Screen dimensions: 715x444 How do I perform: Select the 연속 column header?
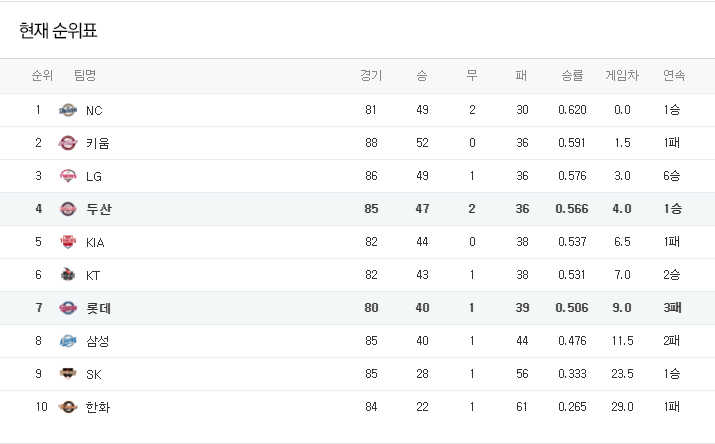click(x=674, y=75)
